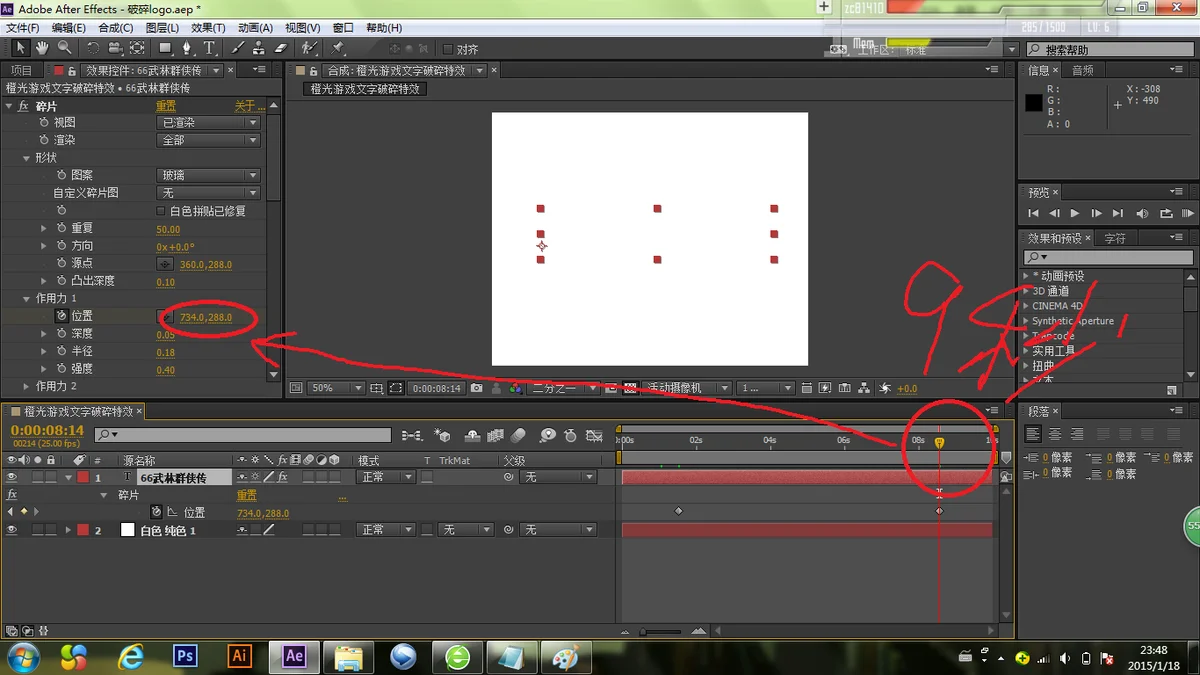Click the Effects & Presets search field
This screenshot has height=675, width=1200.
1108,258
